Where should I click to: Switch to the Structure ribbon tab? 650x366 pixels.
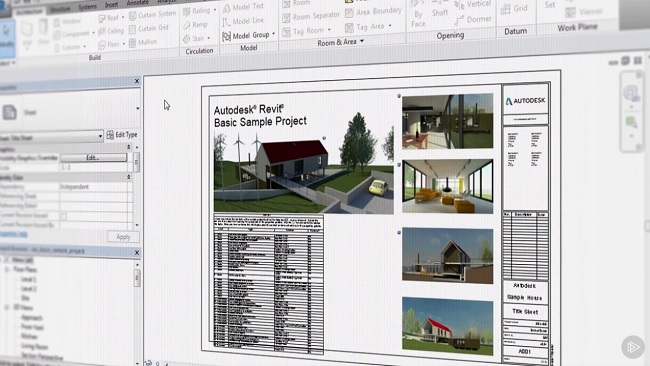pos(61,10)
